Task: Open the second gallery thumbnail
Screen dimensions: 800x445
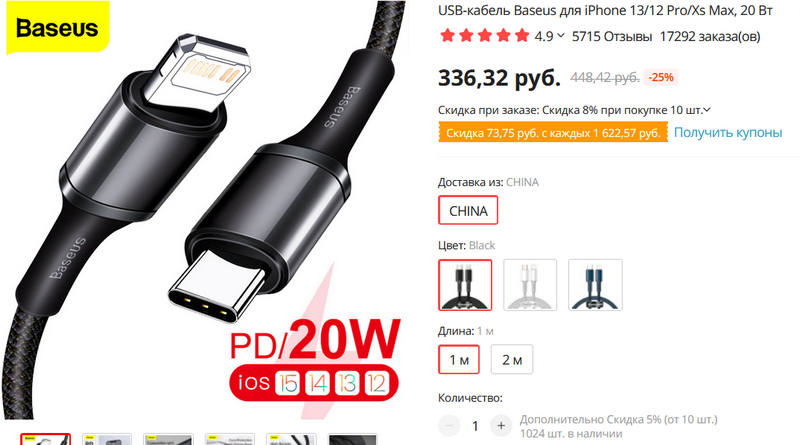Action: [107, 439]
